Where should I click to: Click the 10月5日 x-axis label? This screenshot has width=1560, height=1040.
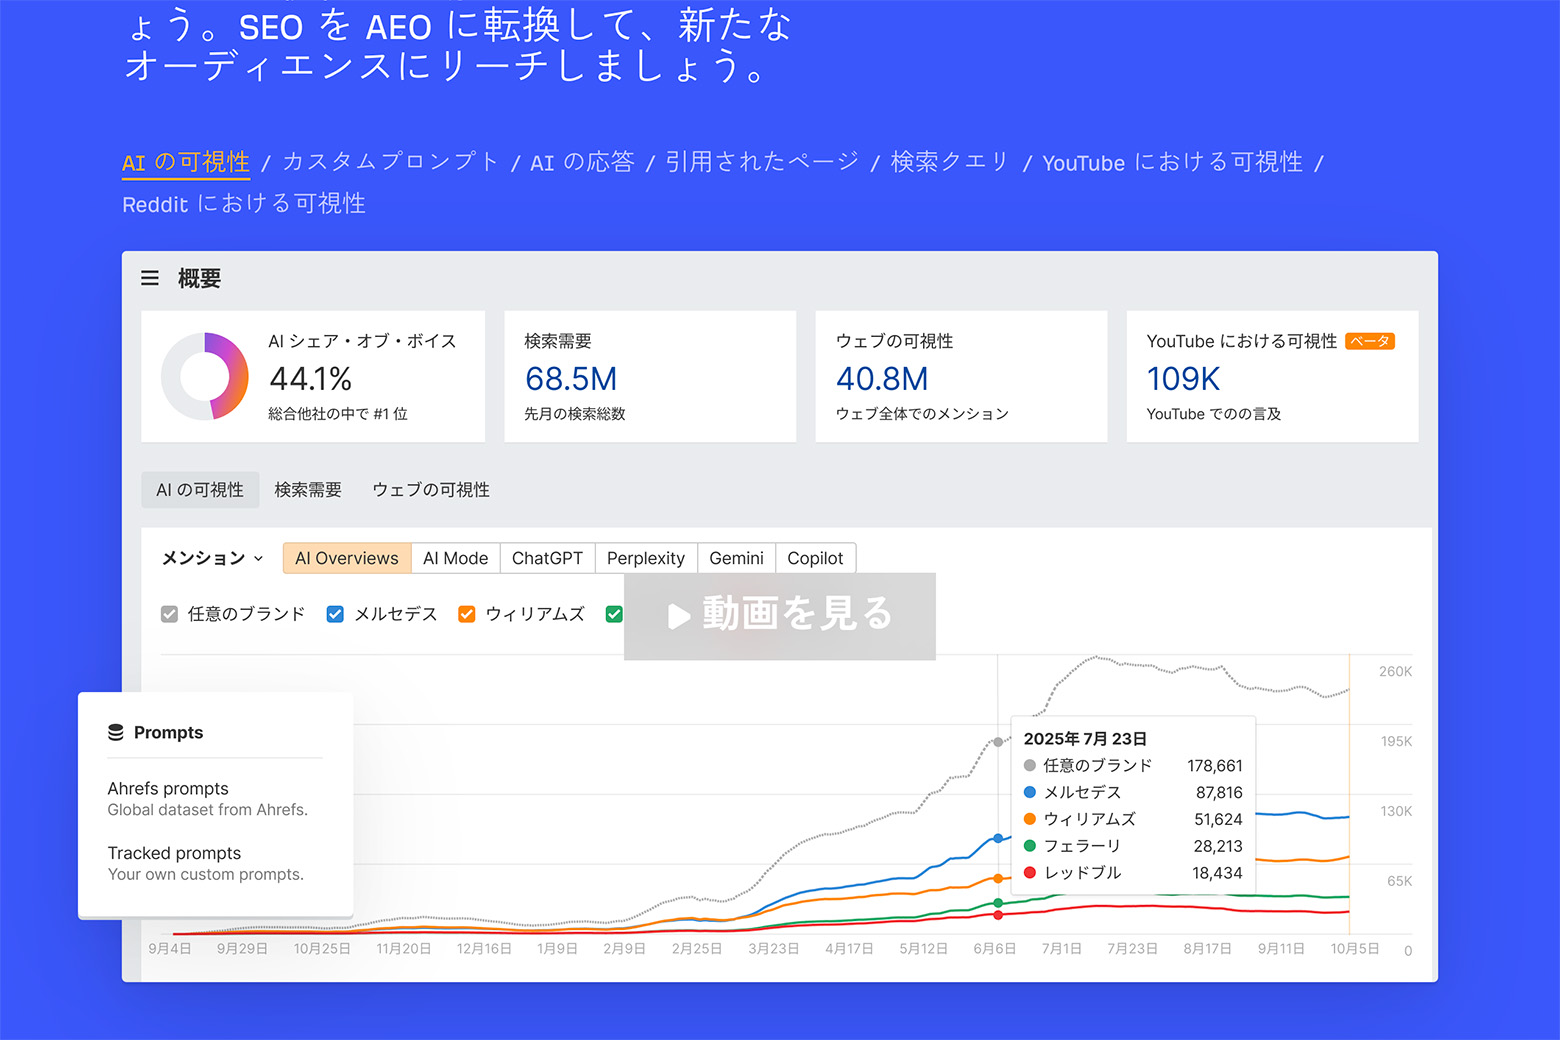click(x=1355, y=948)
